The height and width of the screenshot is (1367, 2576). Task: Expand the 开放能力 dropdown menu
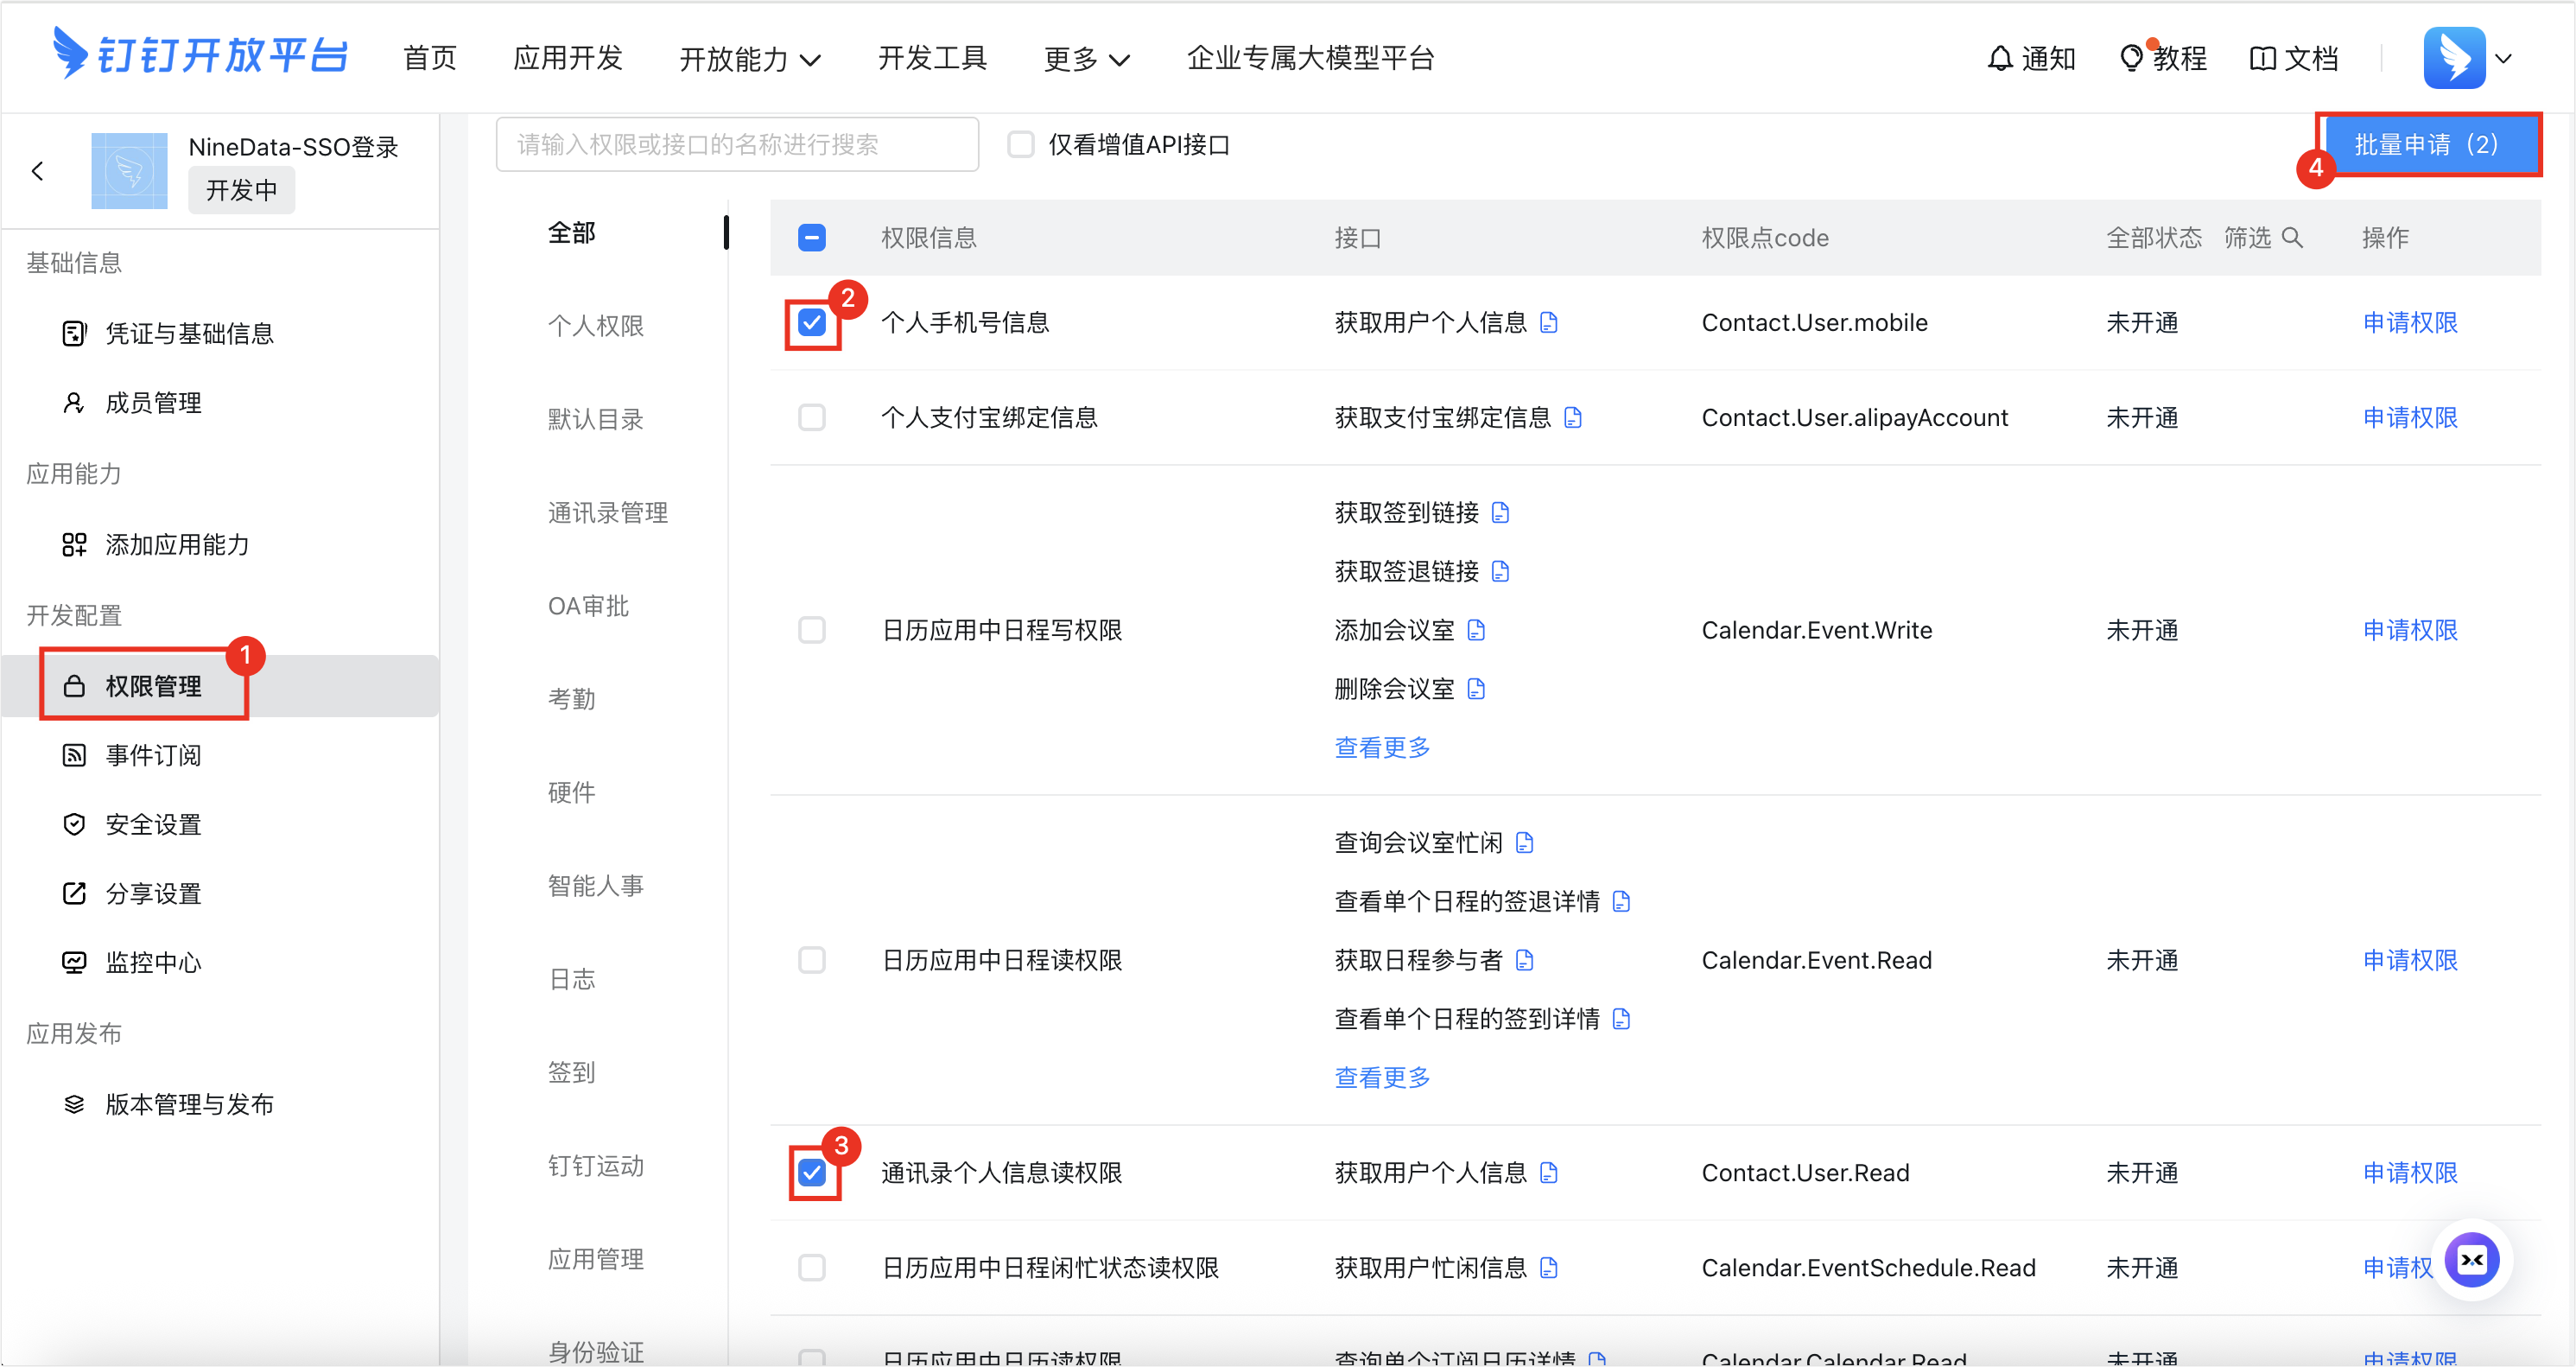(750, 59)
